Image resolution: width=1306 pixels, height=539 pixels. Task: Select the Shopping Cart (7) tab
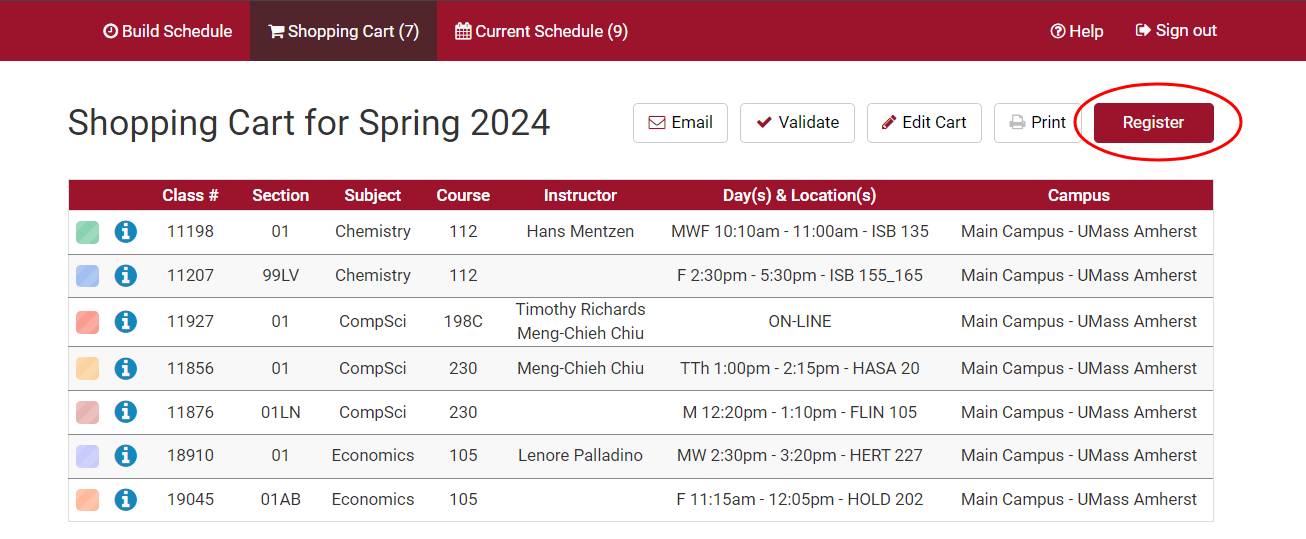coord(343,31)
